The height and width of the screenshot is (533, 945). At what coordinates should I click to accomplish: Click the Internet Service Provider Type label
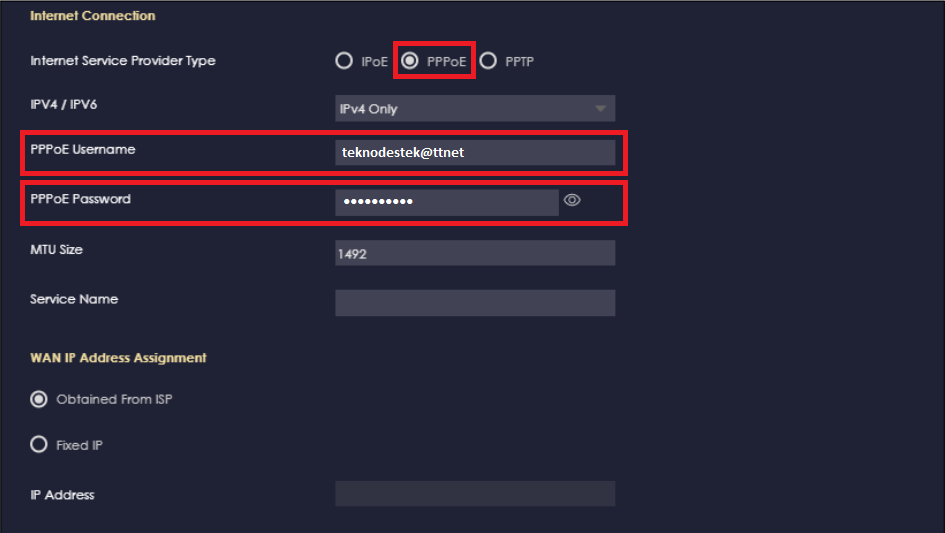point(122,61)
